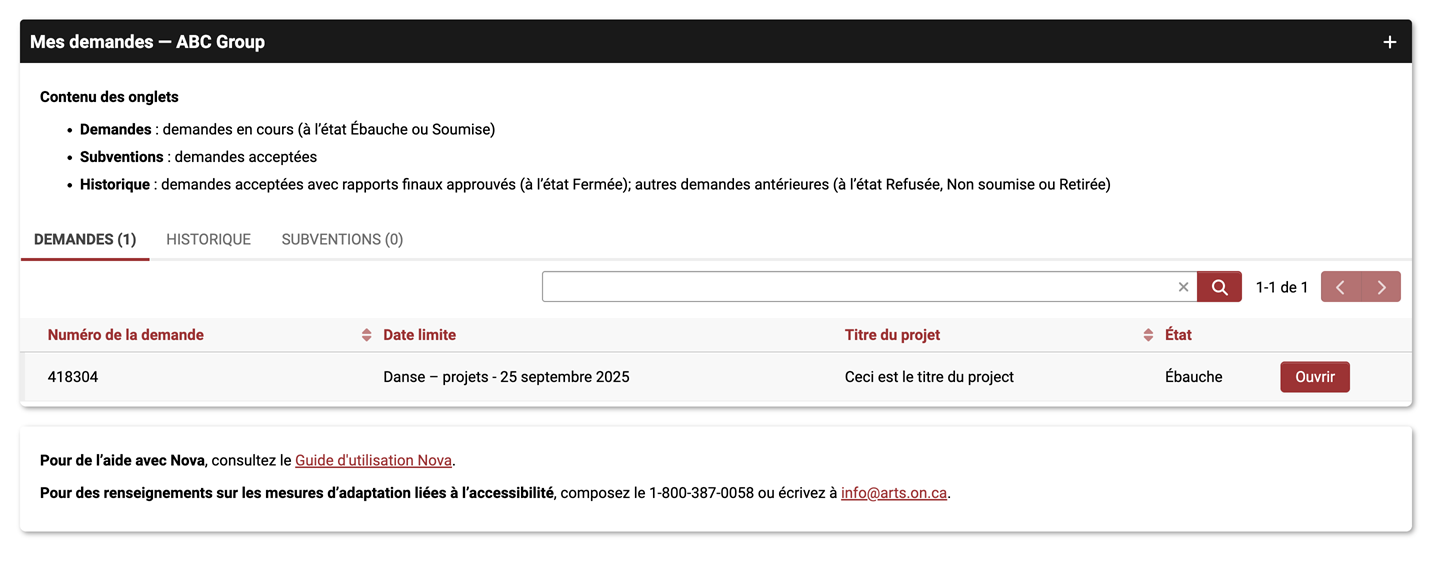Image resolution: width=1431 pixels, height=567 pixels.
Task: Go to next page of results
Action: click(x=1381, y=287)
